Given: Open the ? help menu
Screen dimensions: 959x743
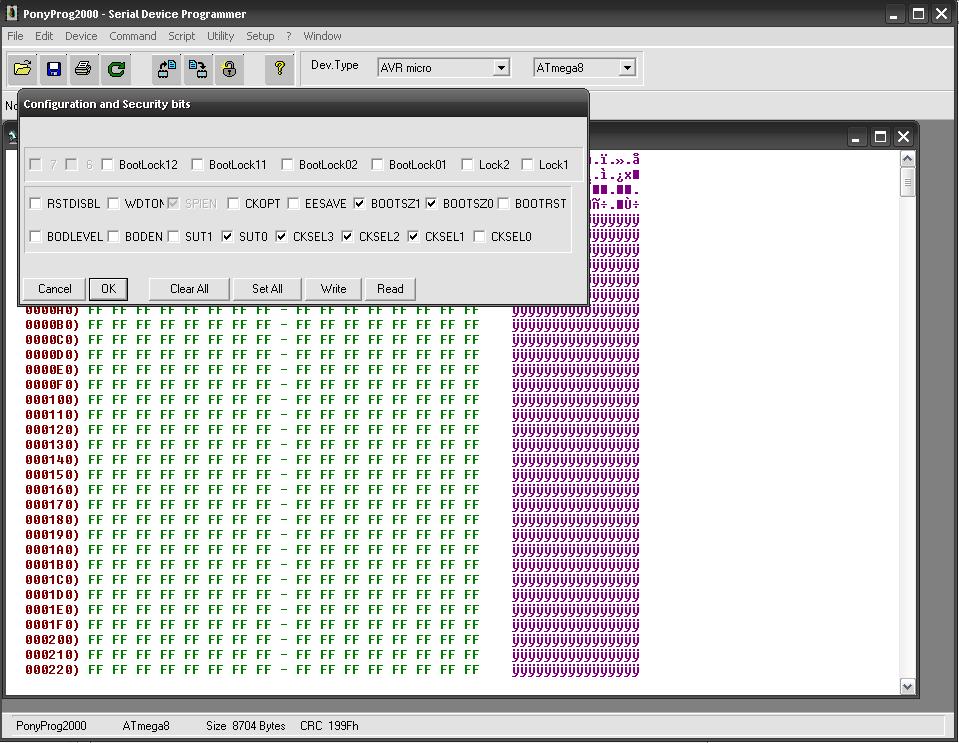Looking at the screenshot, I should pos(289,36).
